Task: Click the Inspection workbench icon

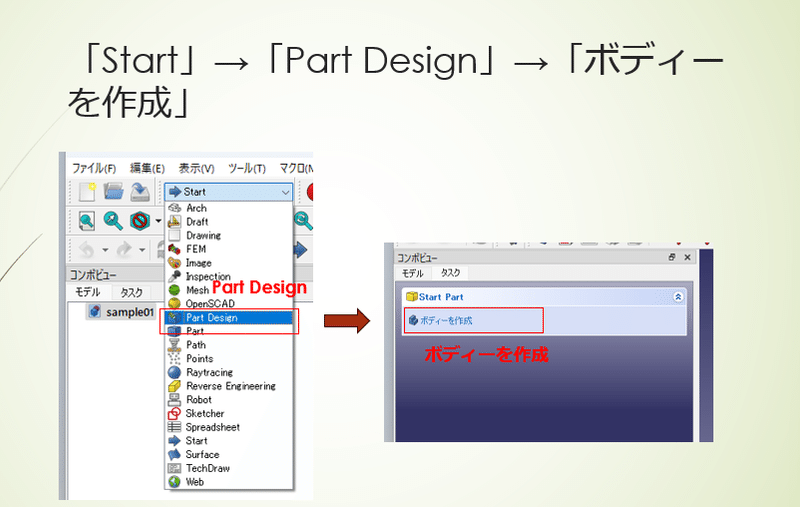Action: (174, 276)
